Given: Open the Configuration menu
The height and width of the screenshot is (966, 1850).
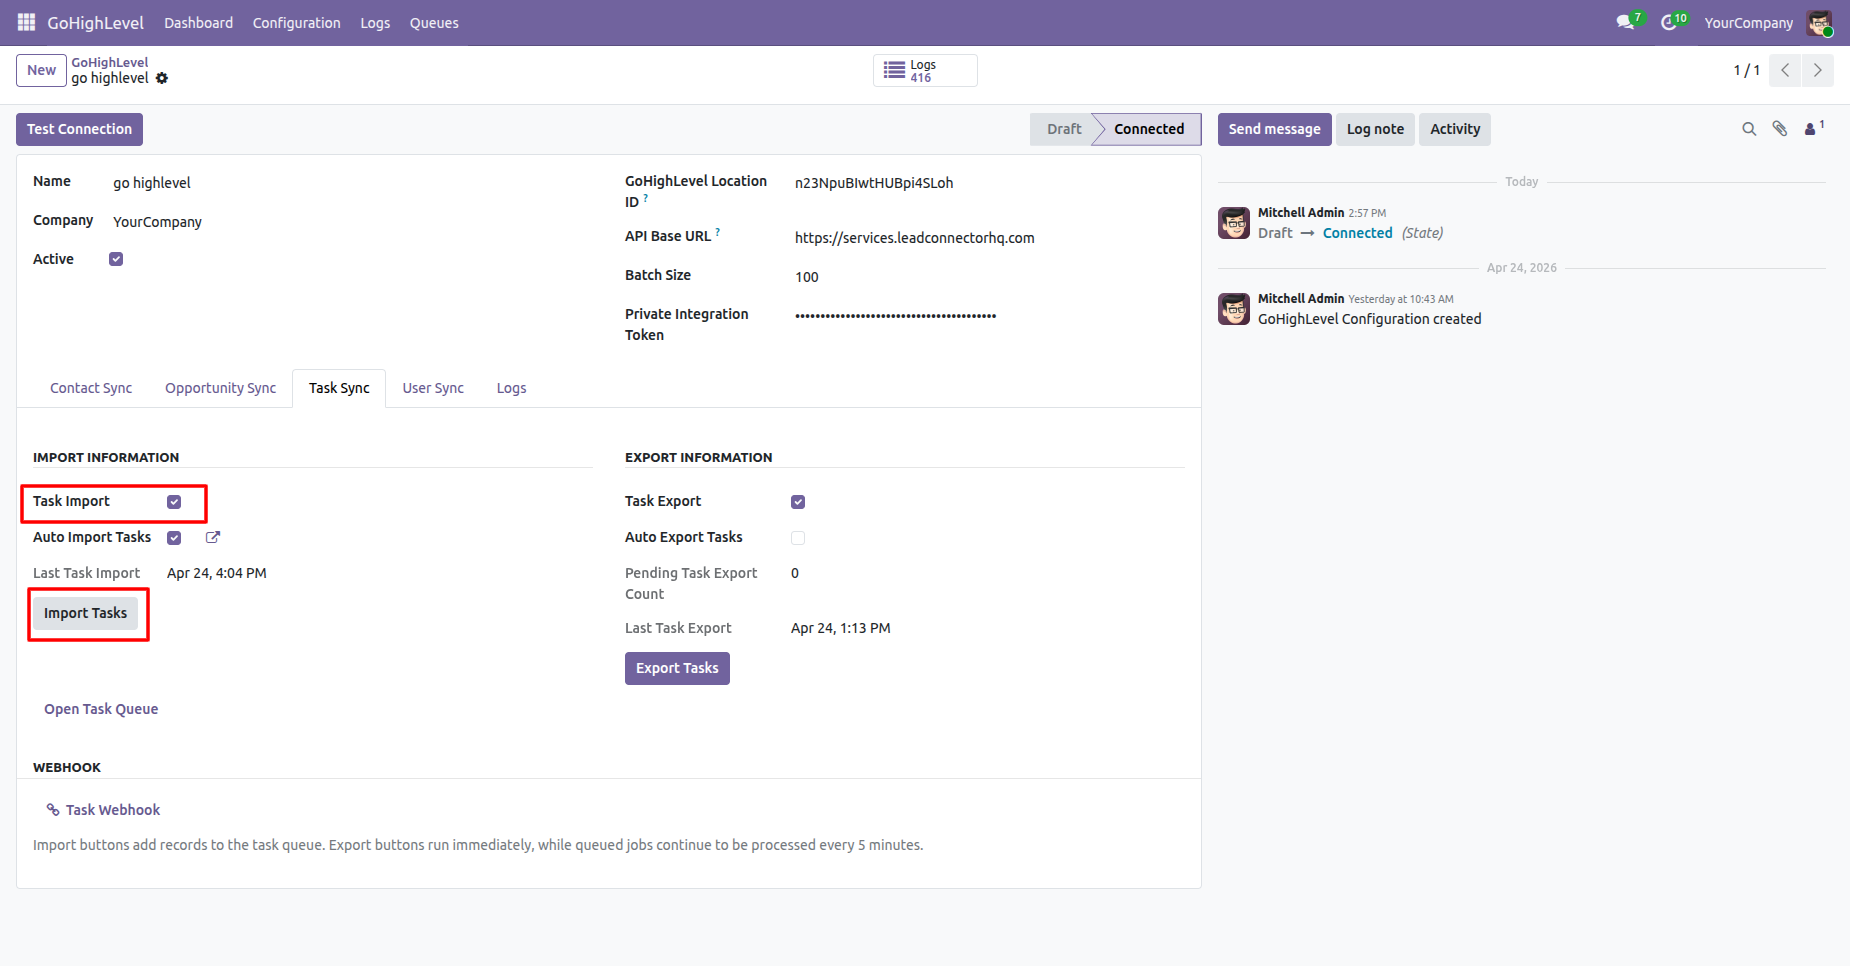Looking at the screenshot, I should (x=296, y=22).
